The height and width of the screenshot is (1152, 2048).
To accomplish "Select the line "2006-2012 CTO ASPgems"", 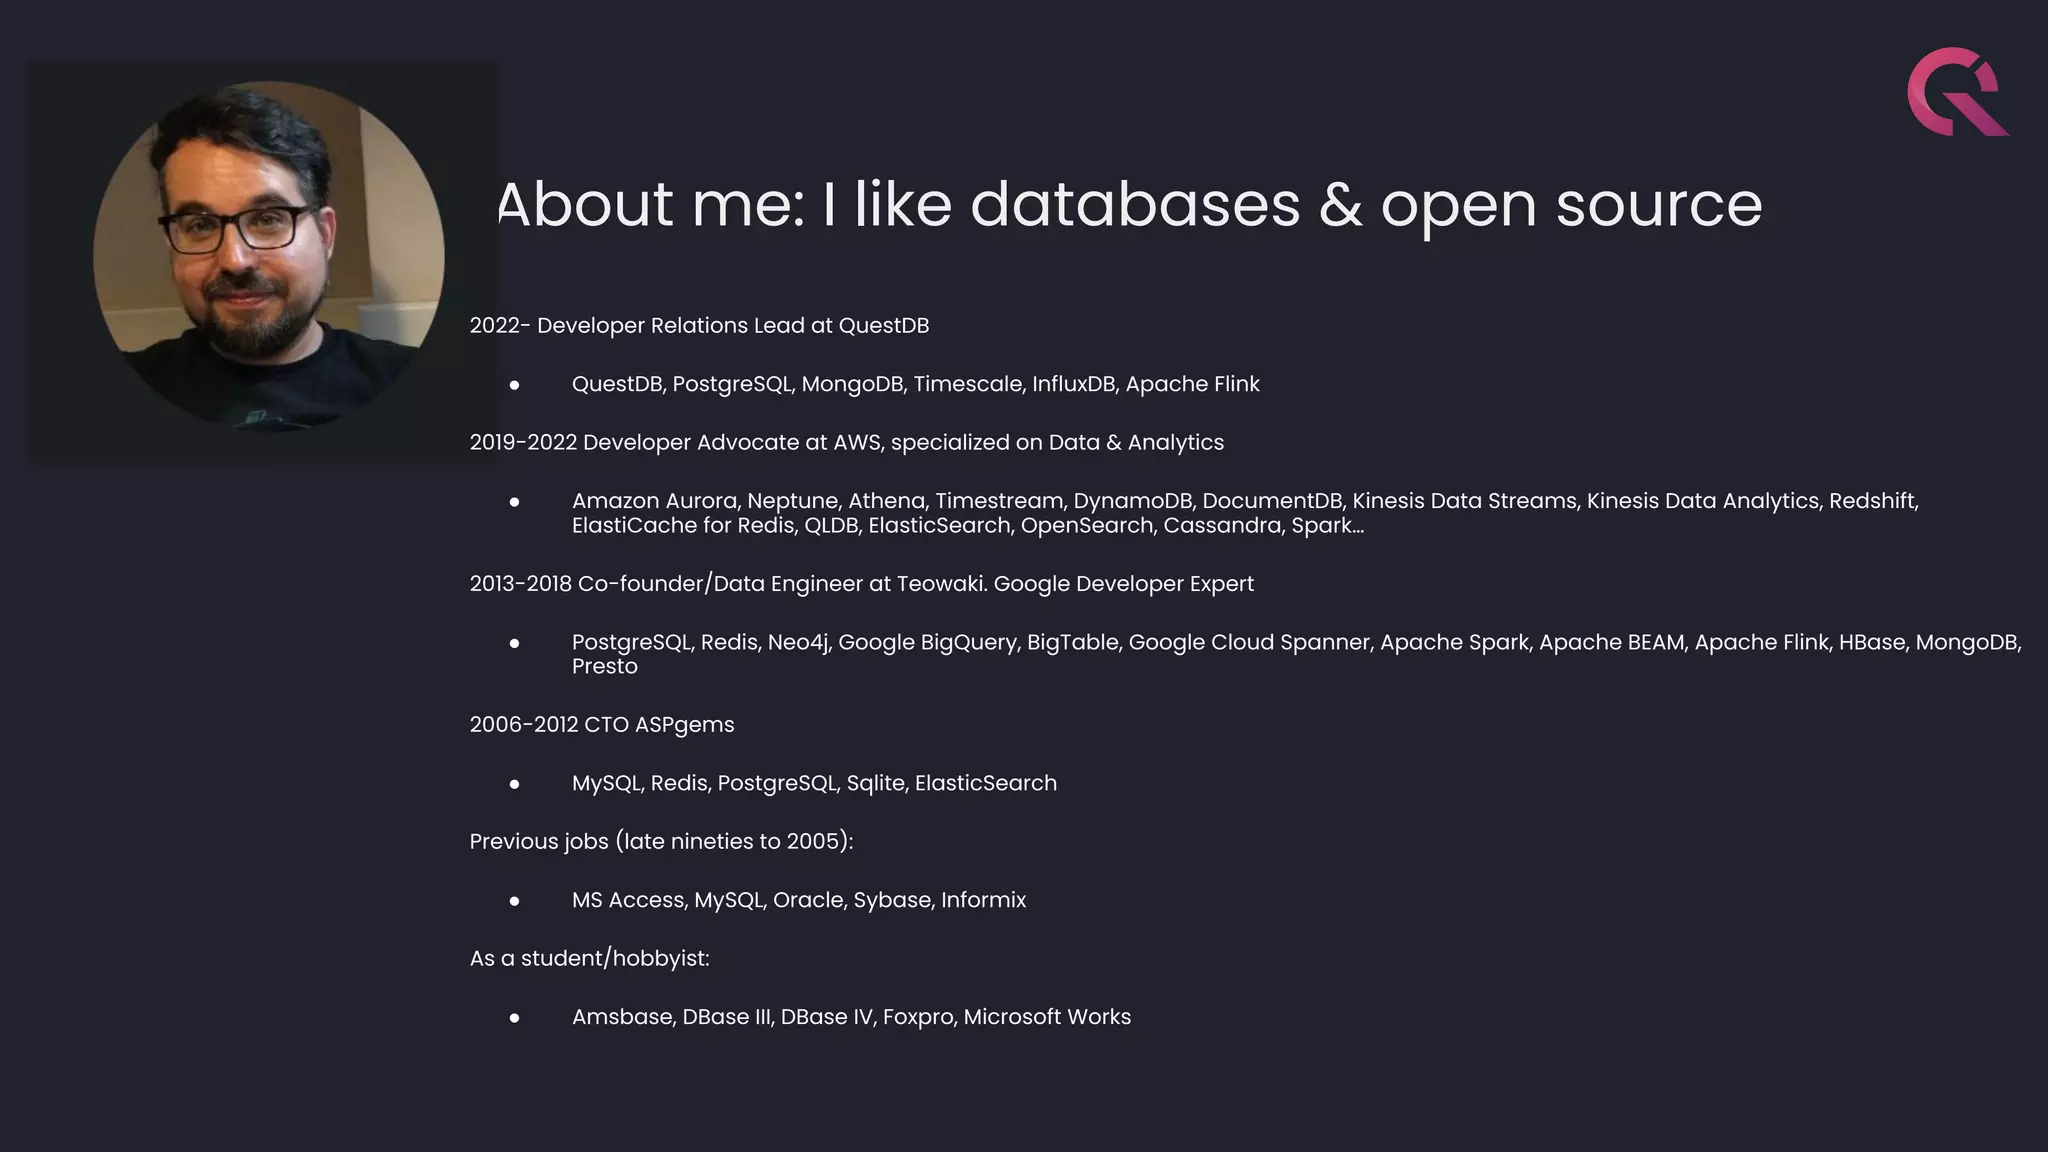I will pyautogui.click(x=601, y=725).
